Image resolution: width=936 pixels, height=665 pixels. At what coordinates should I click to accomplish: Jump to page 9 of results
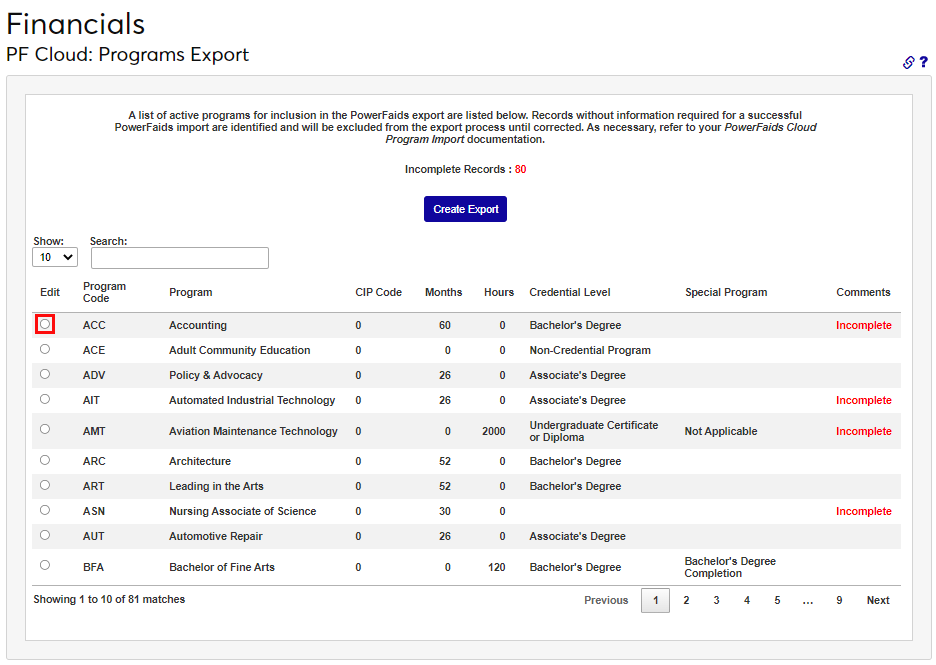point(839,601)
